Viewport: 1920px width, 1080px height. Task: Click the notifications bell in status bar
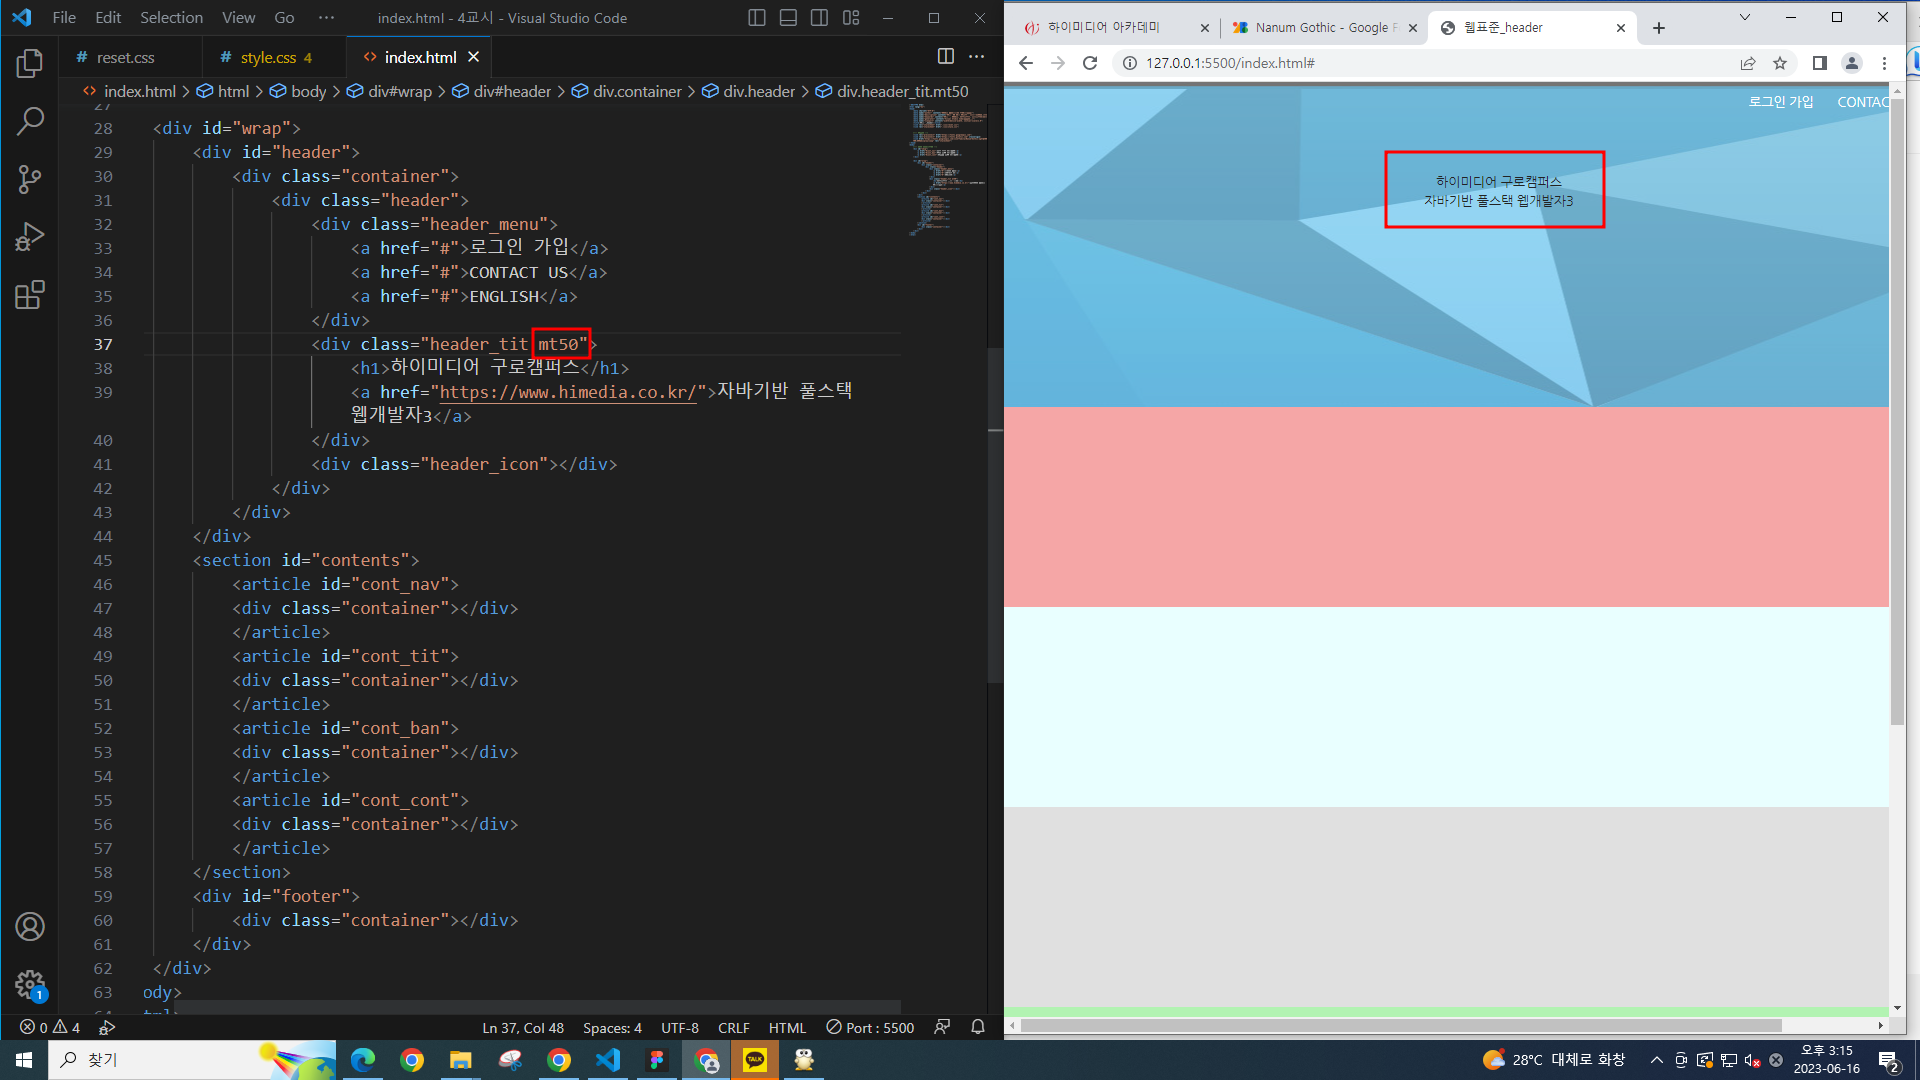978,1027
